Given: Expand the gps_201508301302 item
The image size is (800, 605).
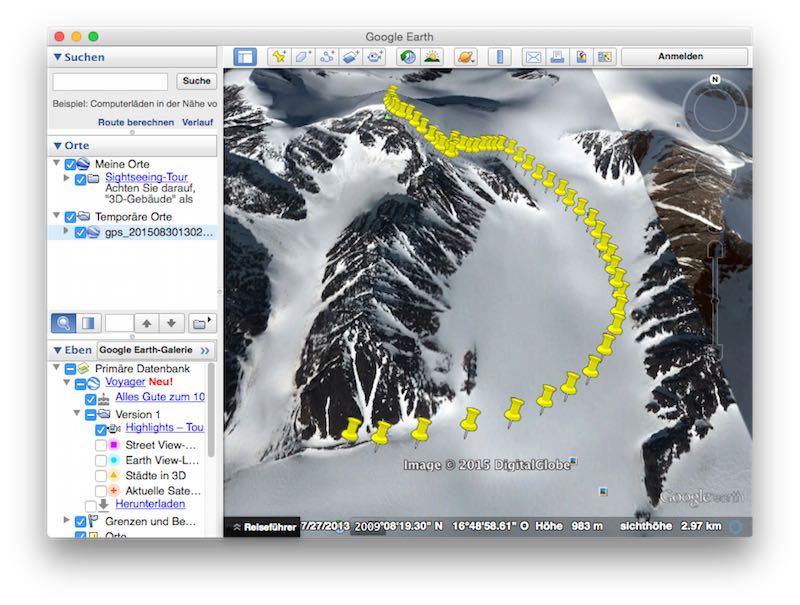Looking at the screenshot, I should (66, 231).
